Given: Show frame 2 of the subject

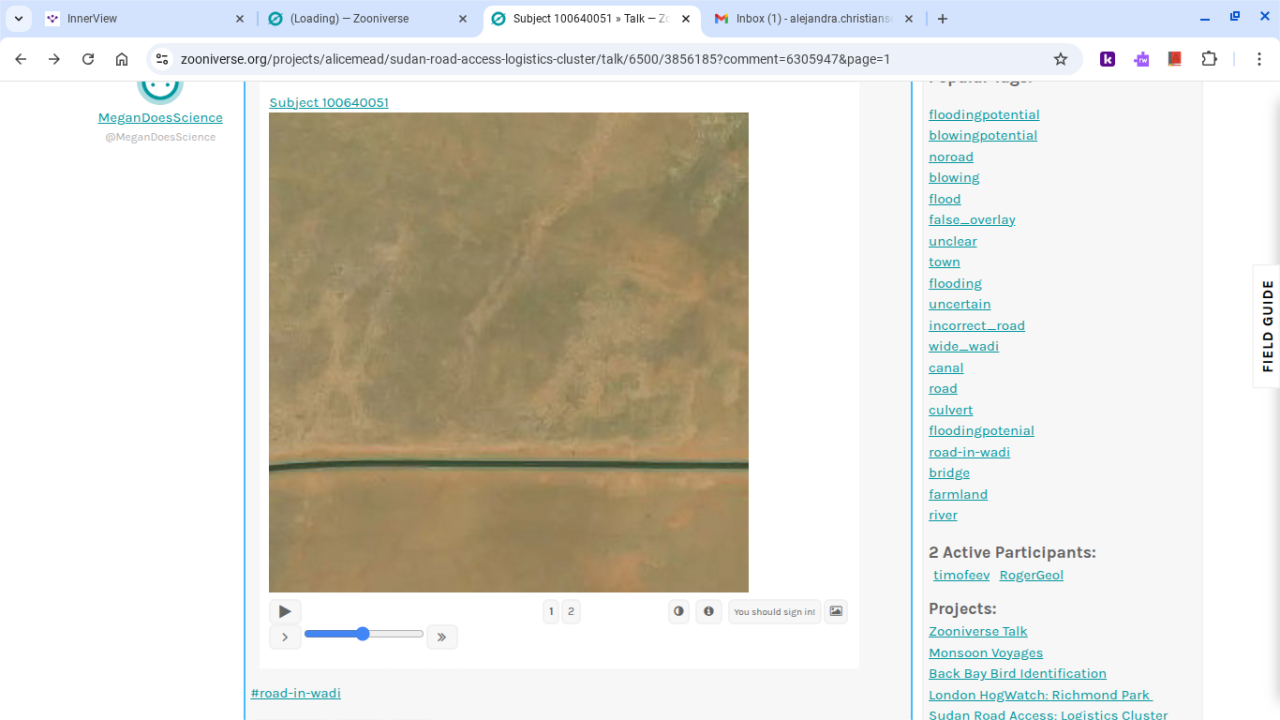Looking at the screenshot, I should click(x=571, y=612).
